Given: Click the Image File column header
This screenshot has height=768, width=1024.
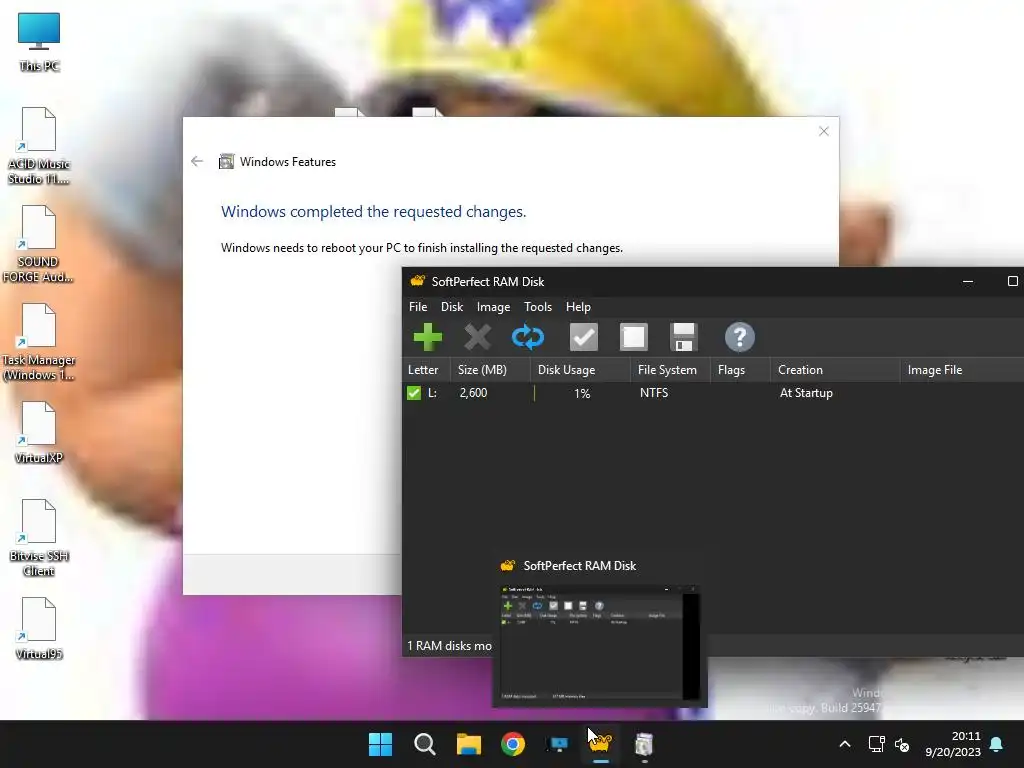Looking at the screenshot, I should pyautogui.click(x=961, y=370).
